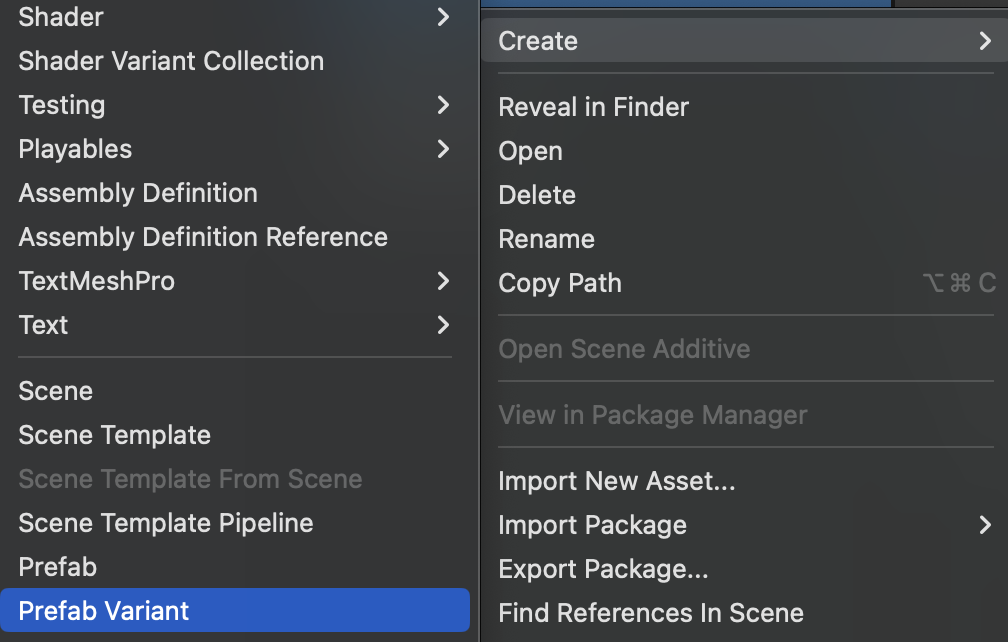1008x642 pixels.
Task: Choose Import New Asset
Action: [617, 481]
